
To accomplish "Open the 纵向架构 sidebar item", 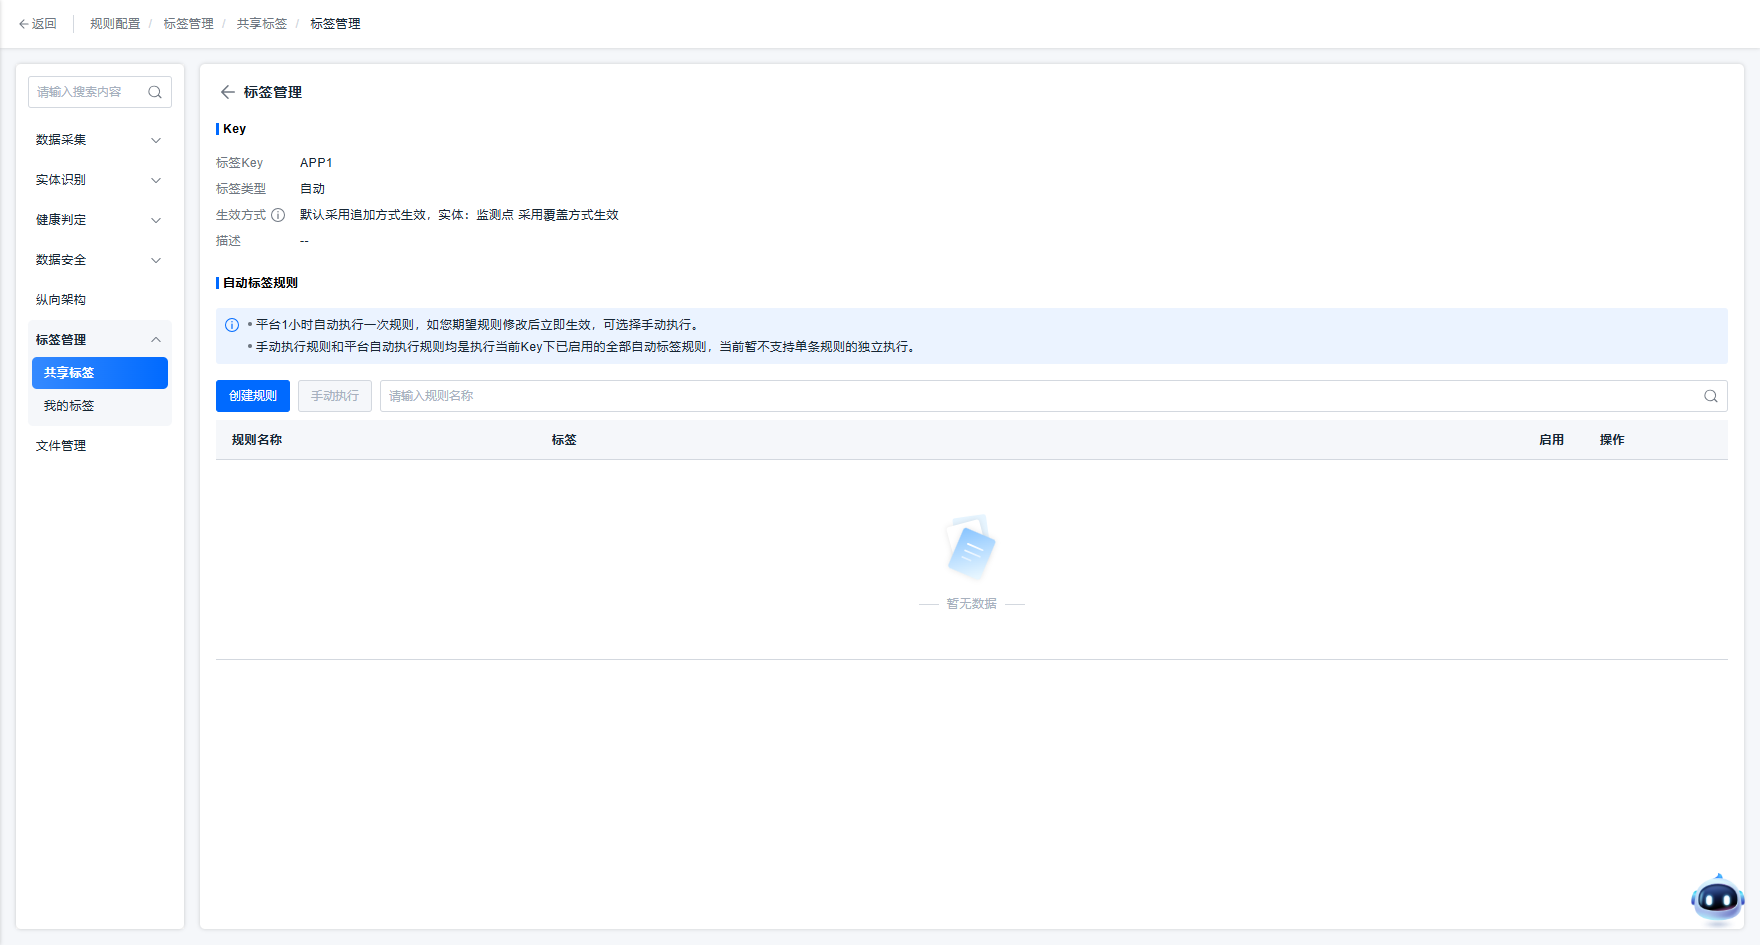I will 61,300.
